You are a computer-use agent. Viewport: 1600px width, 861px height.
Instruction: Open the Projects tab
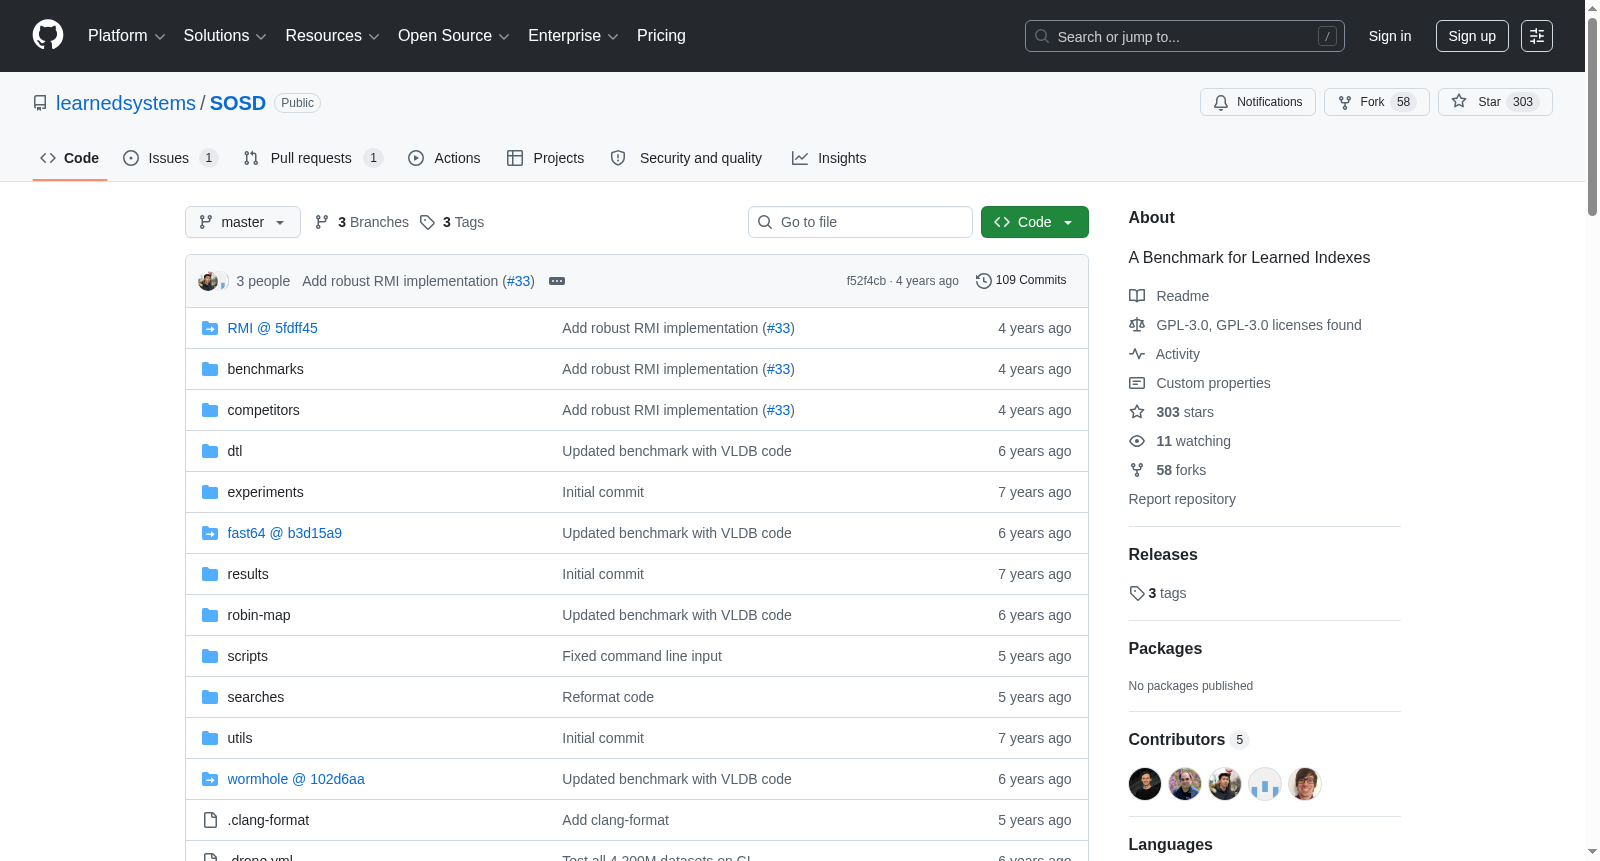click(x=546, y=158)
